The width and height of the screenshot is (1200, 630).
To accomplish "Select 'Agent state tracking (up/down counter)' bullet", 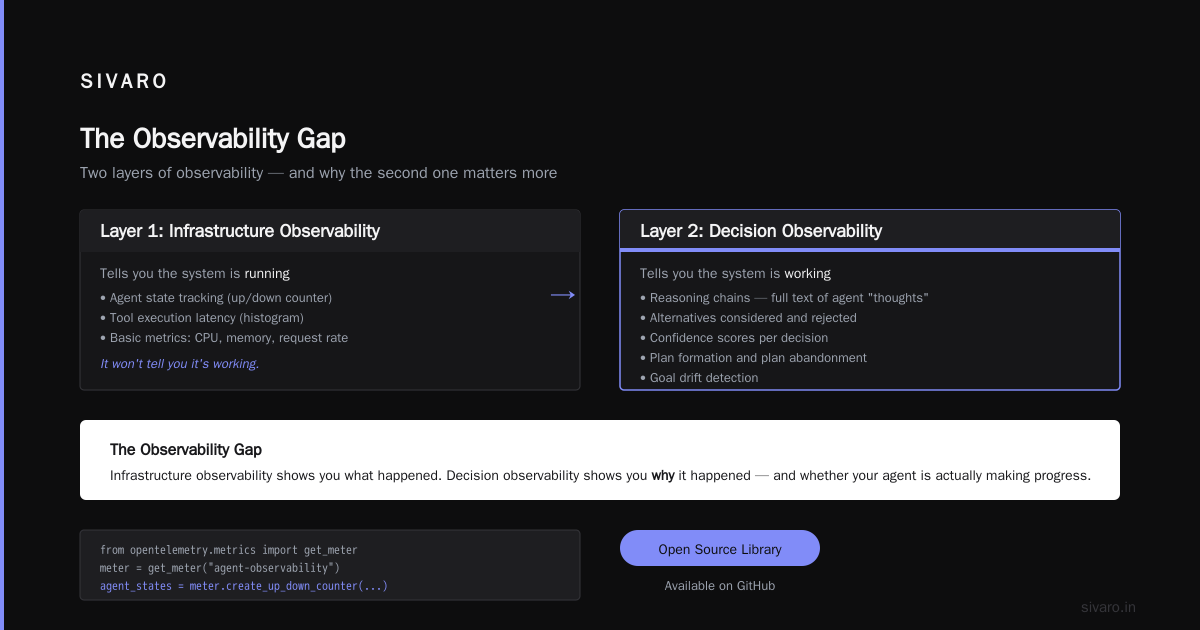I will click(x=216, y=298).
